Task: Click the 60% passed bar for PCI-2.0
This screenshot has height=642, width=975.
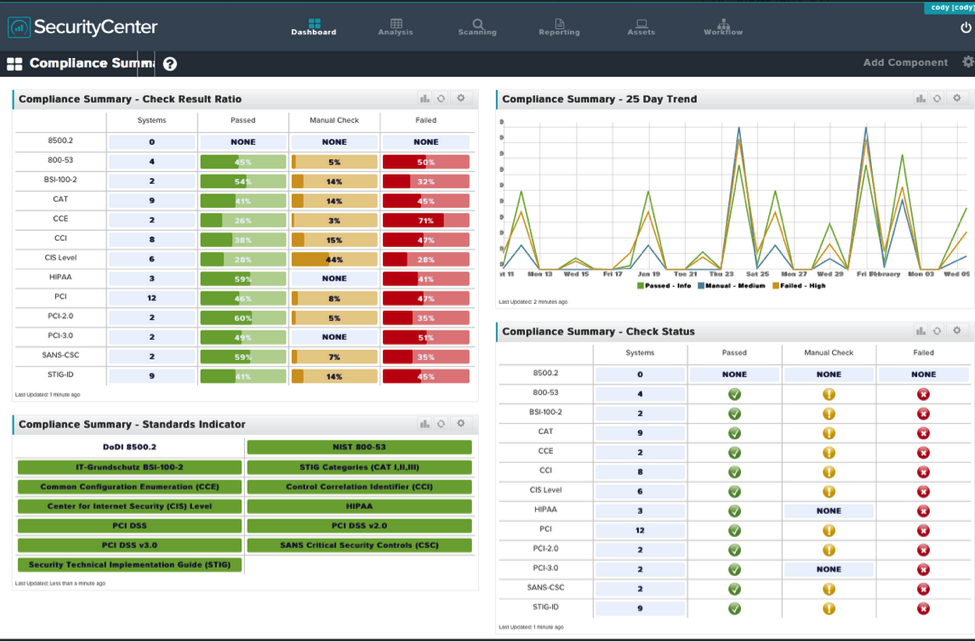Action: click(243, 318)
